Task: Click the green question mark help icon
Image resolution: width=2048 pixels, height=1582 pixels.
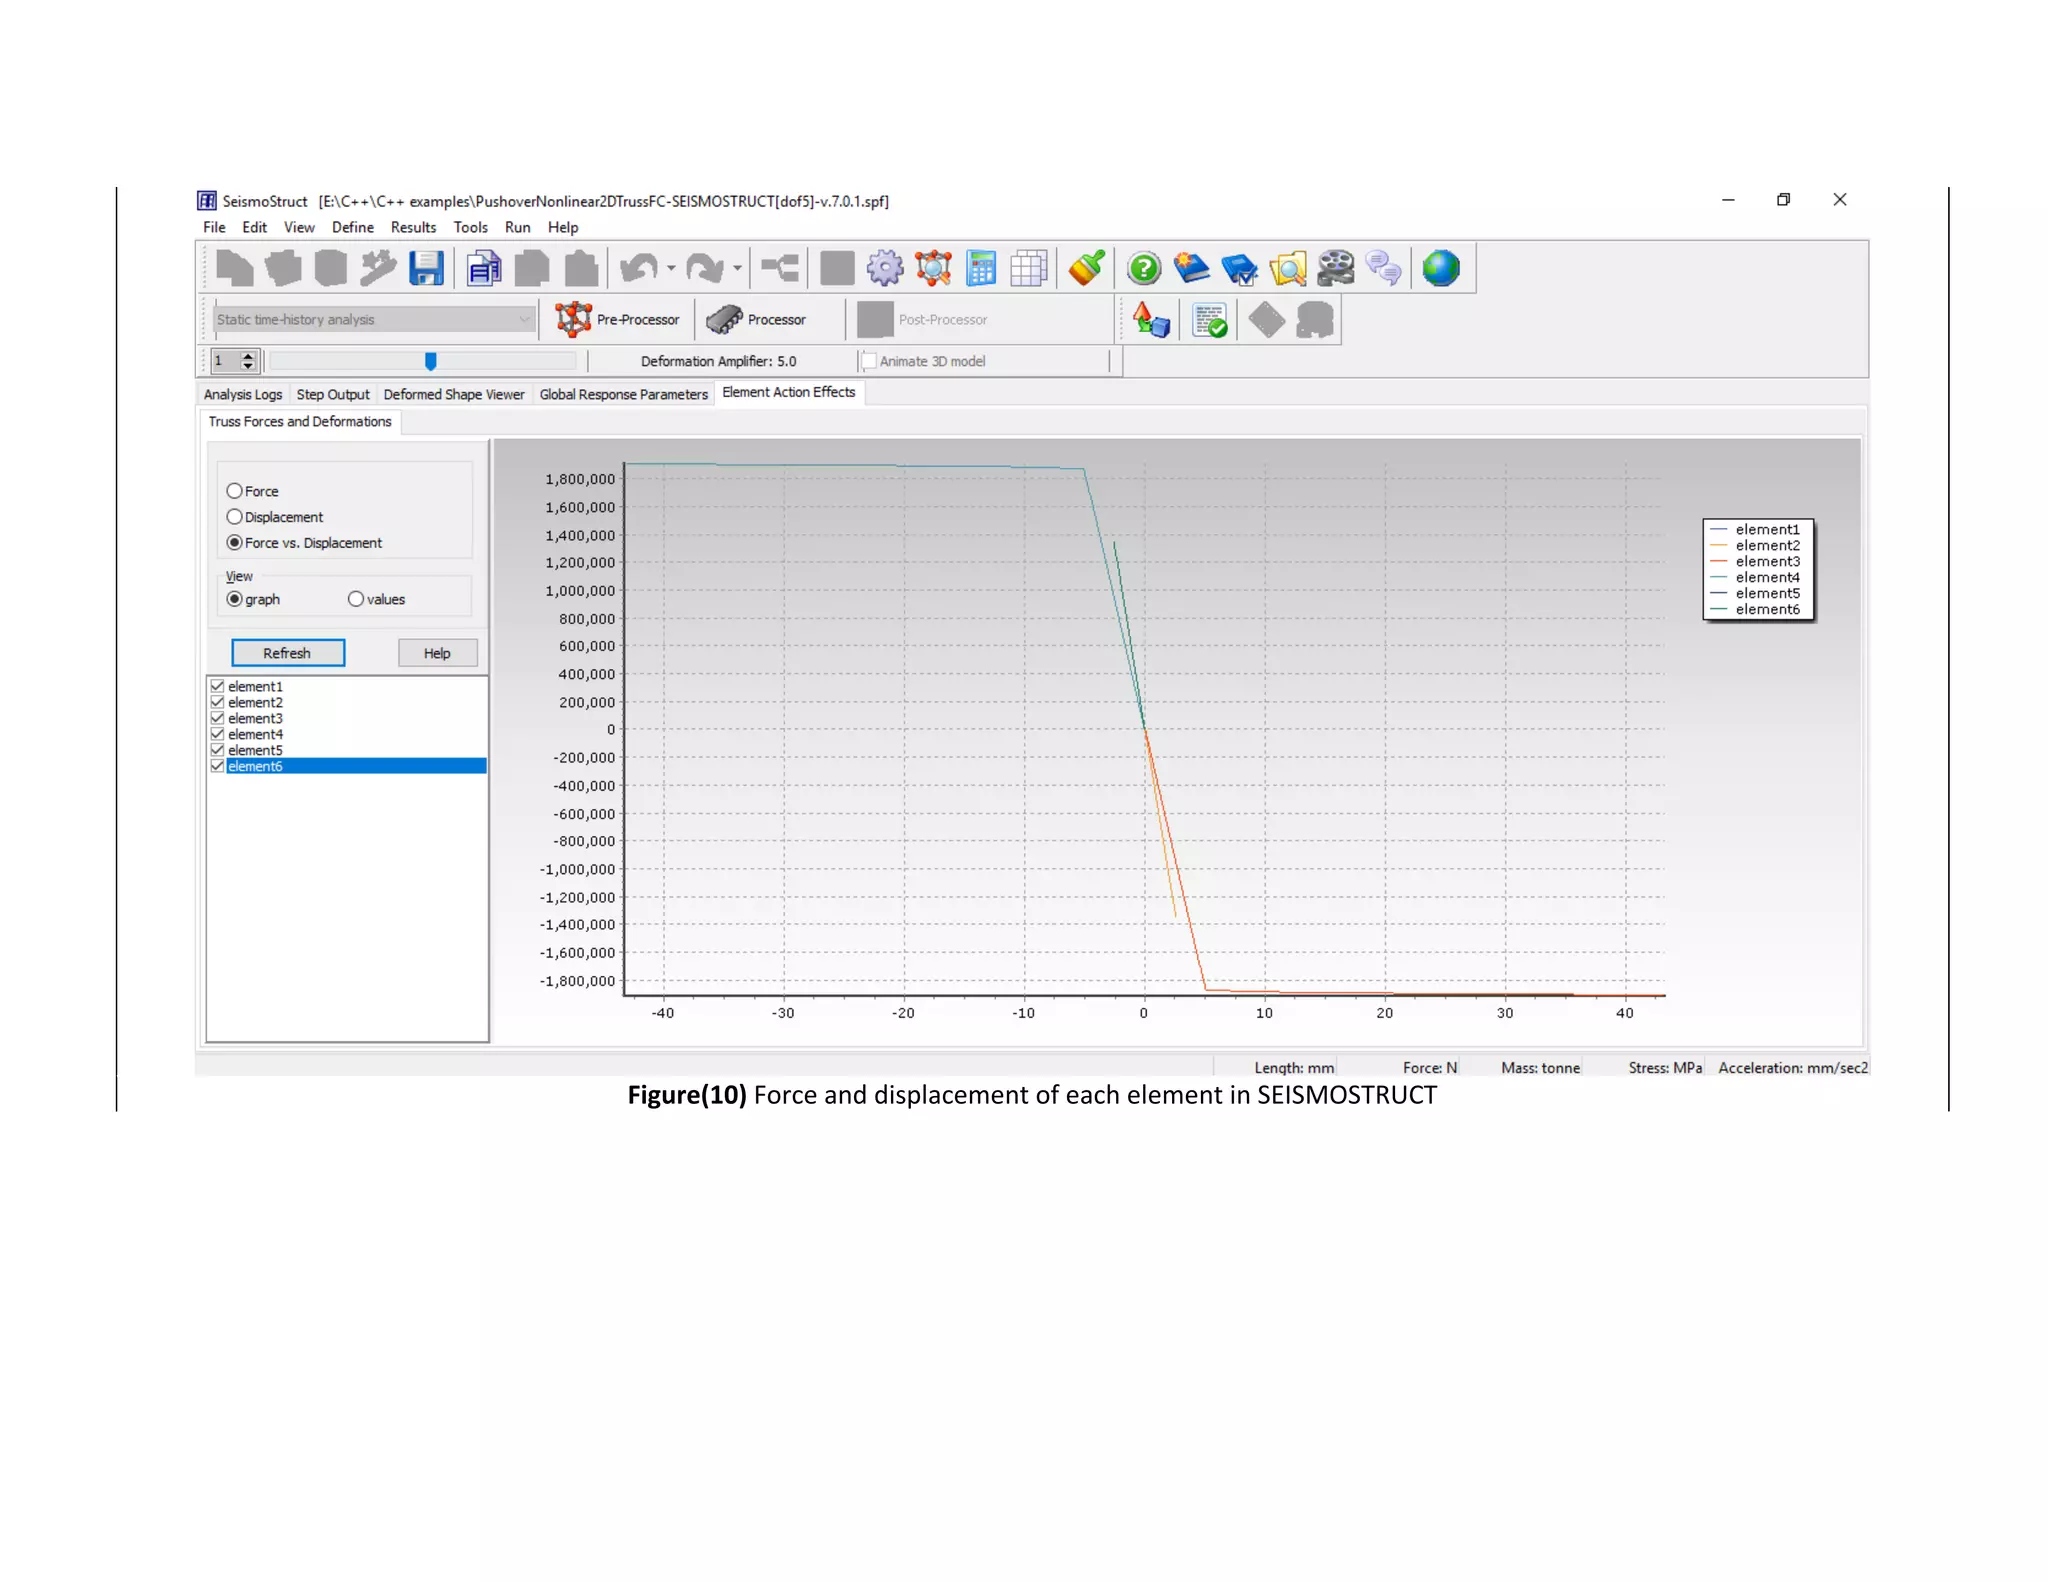Action: click(x=1143, y=269)
